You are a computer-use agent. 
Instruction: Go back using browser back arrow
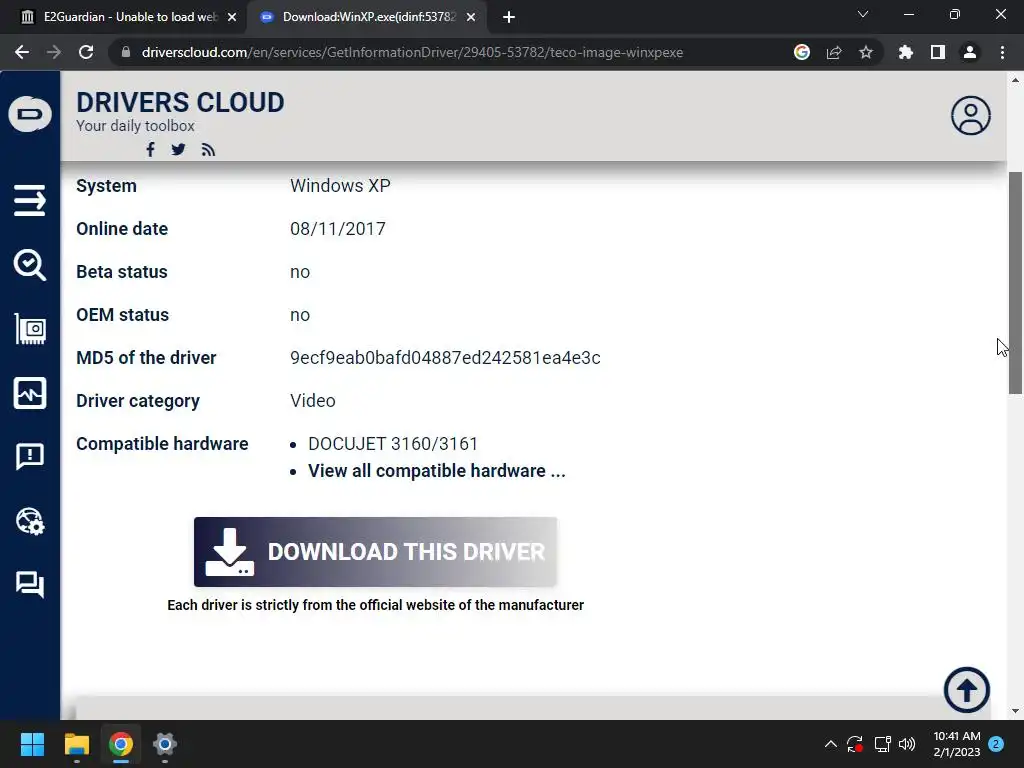(x=22, y=52)
